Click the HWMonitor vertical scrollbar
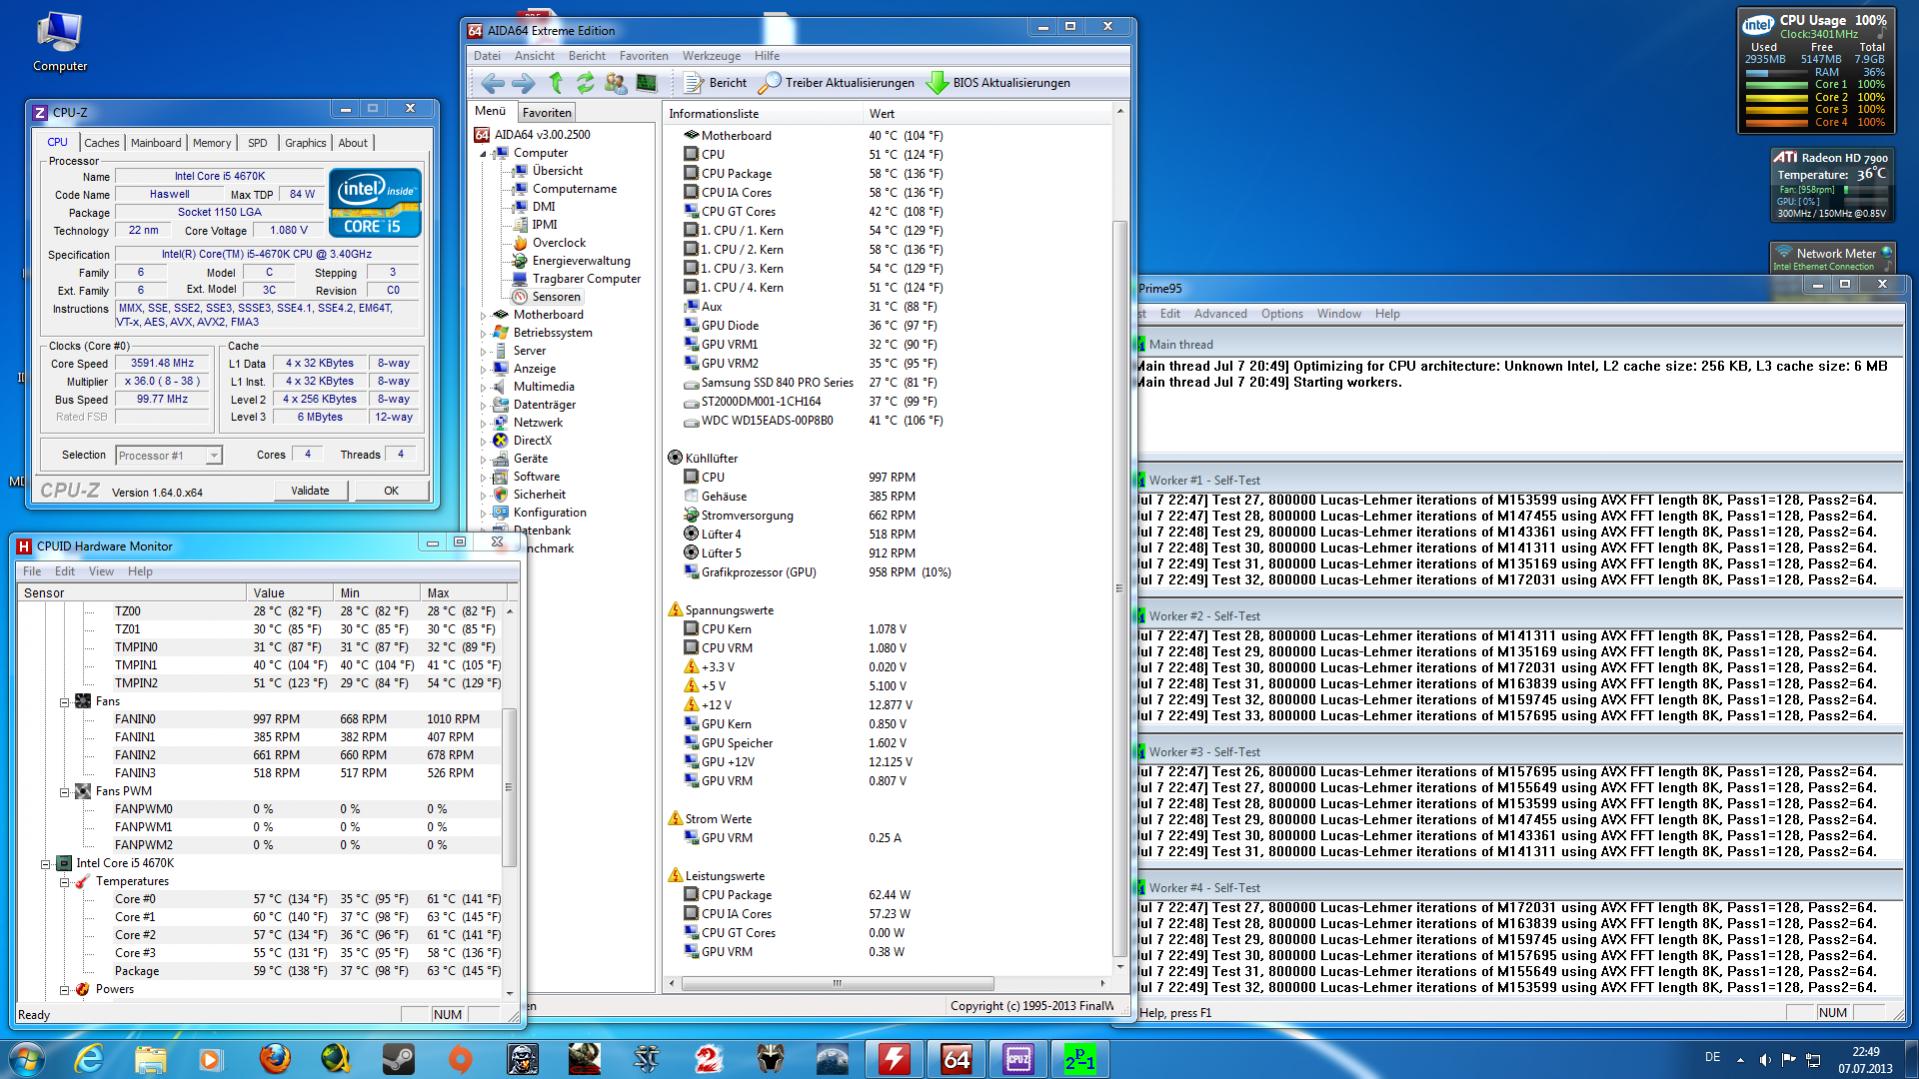This screenshot has height=1079, width=1919. [509, 785]
